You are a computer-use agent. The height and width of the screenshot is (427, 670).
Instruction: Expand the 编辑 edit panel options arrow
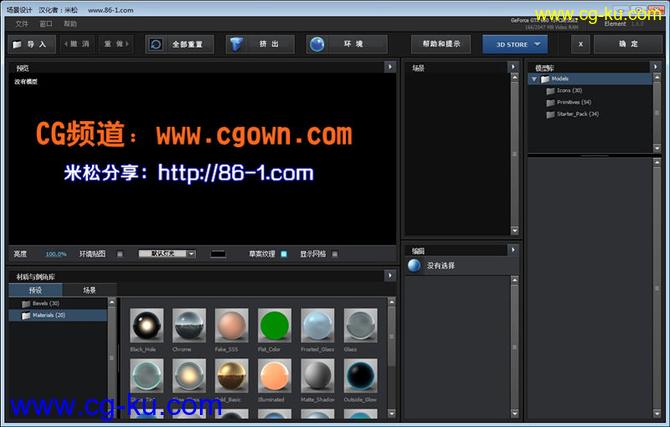coord(513,250)
